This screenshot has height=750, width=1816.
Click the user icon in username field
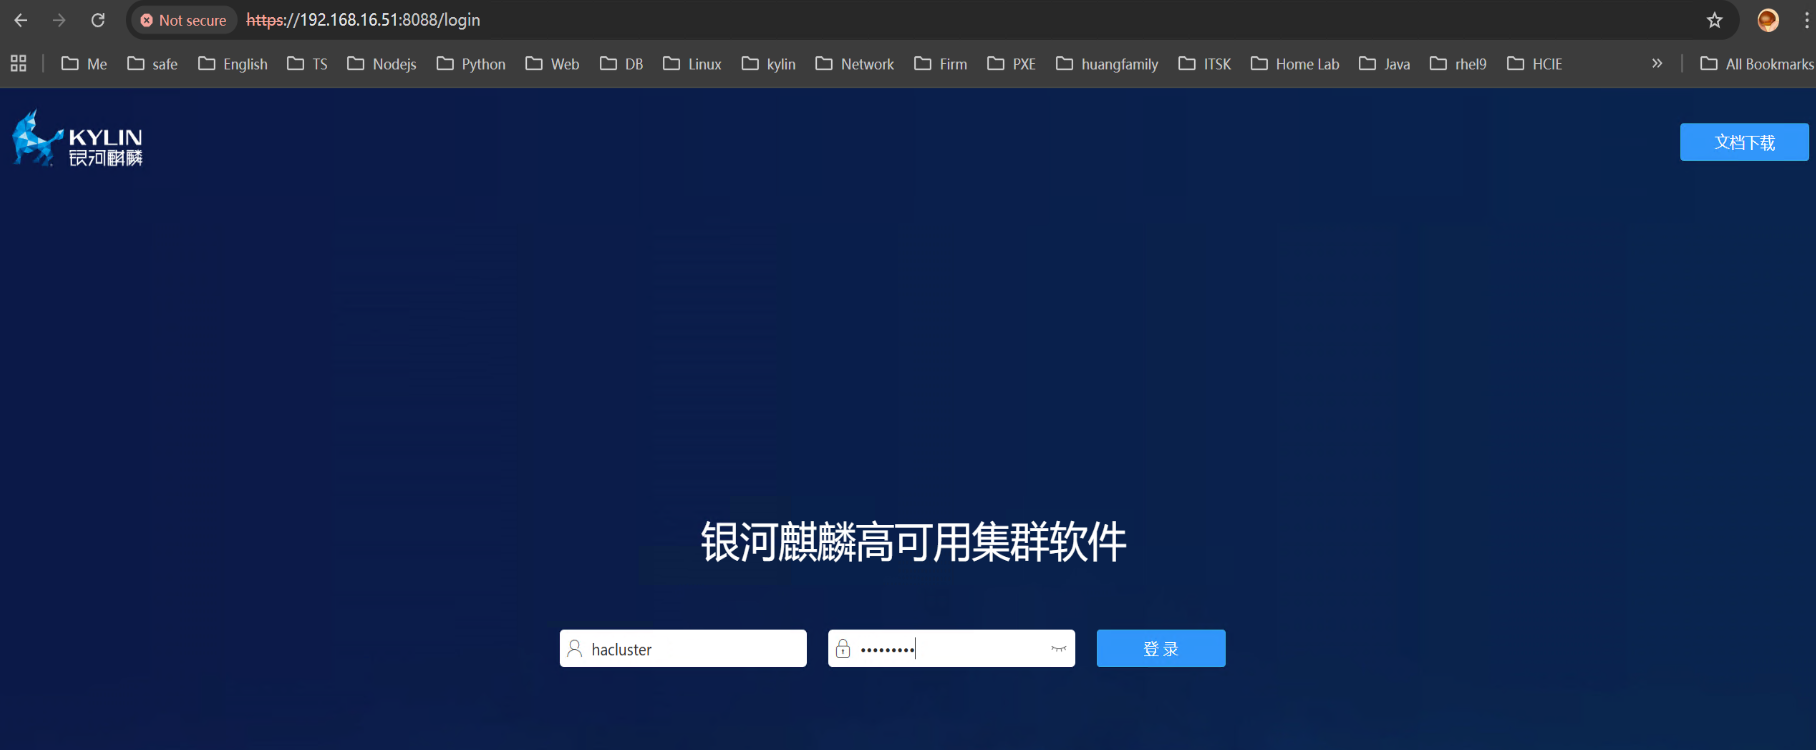tap(575, 649)
